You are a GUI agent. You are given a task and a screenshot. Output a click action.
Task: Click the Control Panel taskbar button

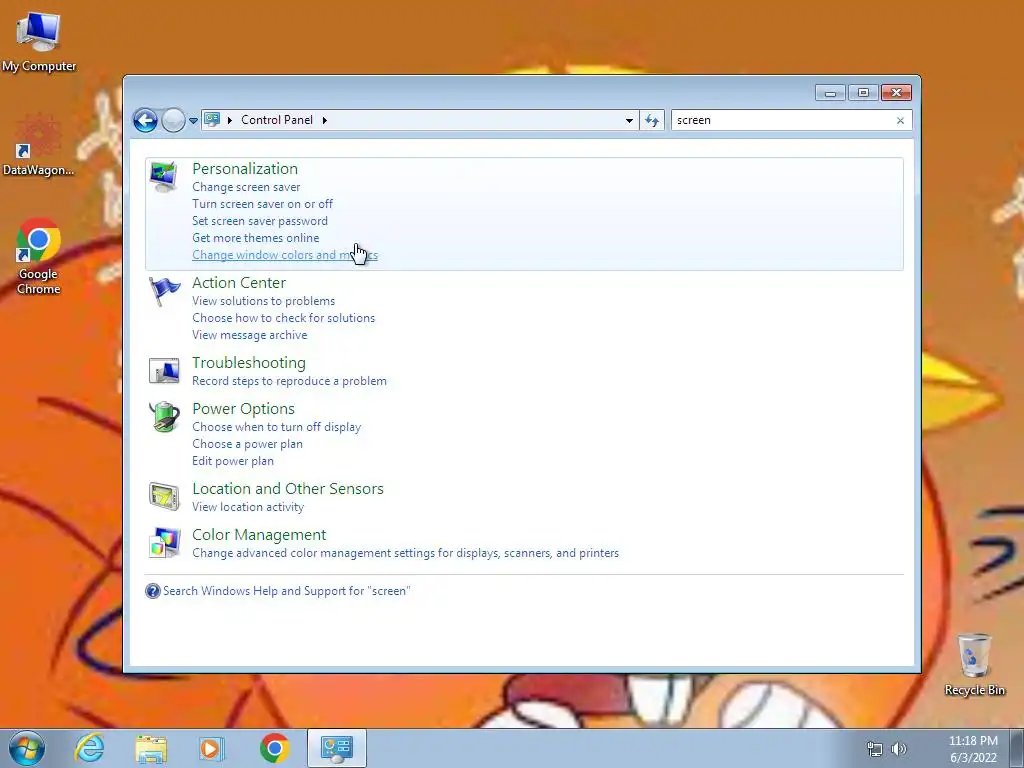tap(337, 748)
